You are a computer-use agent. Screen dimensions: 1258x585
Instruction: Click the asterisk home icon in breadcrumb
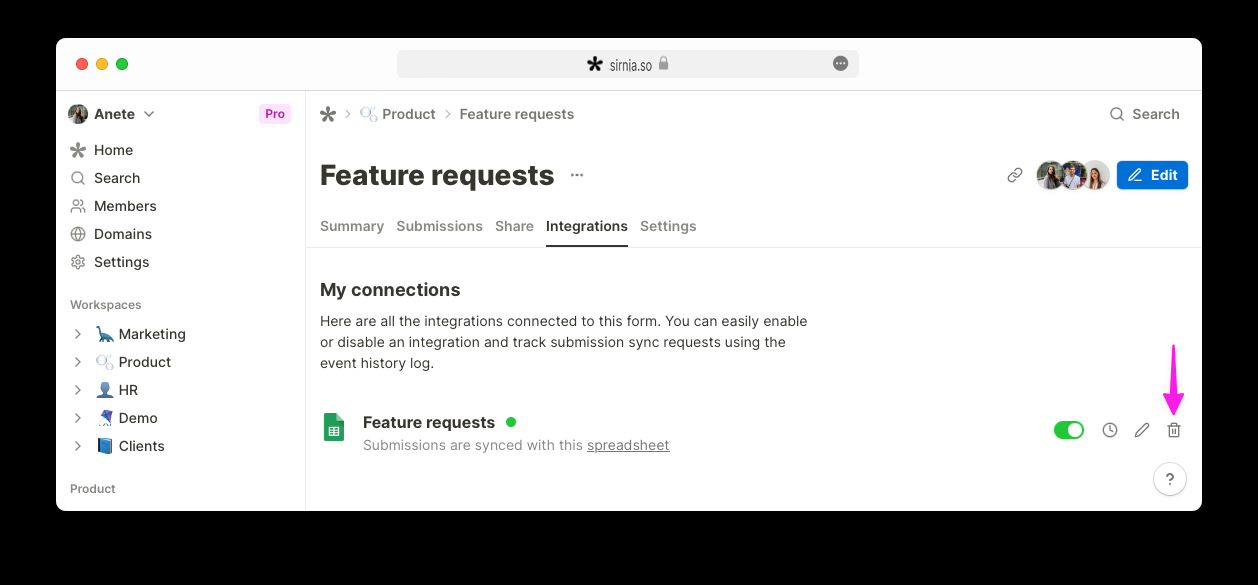(x=328, y=114)
